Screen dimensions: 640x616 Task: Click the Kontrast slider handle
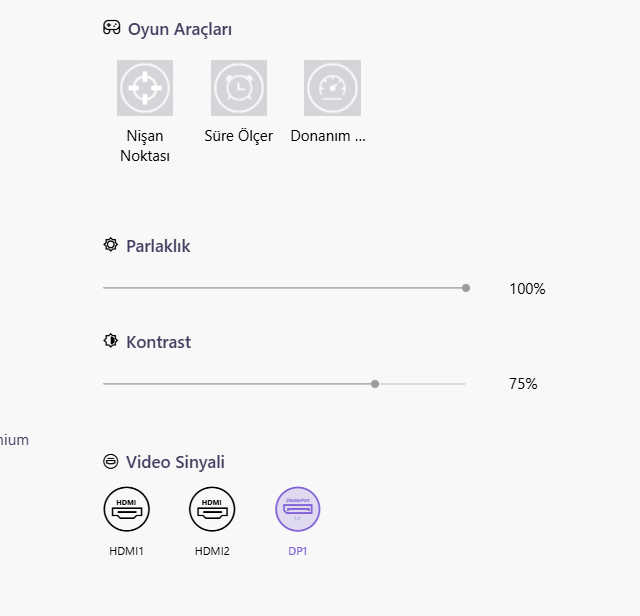(x=375, y=384)
